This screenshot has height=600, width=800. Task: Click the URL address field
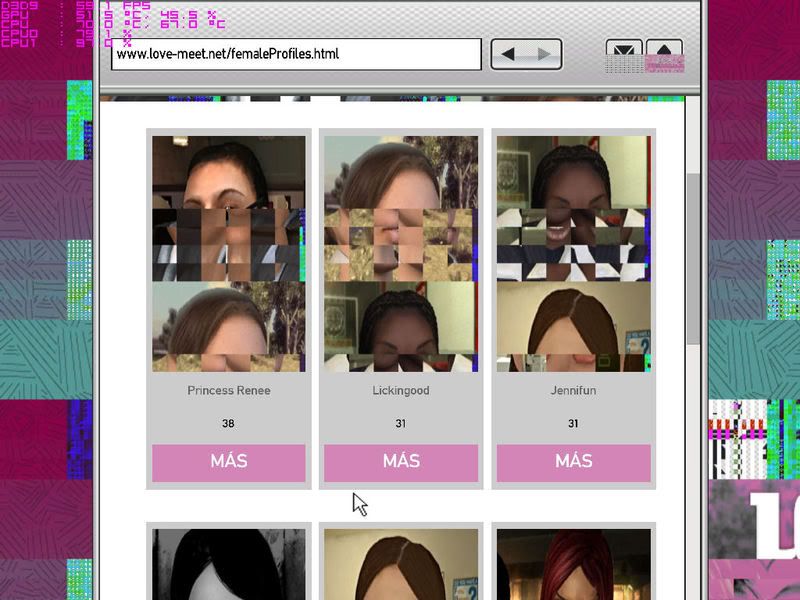click(x=296, y=54)
